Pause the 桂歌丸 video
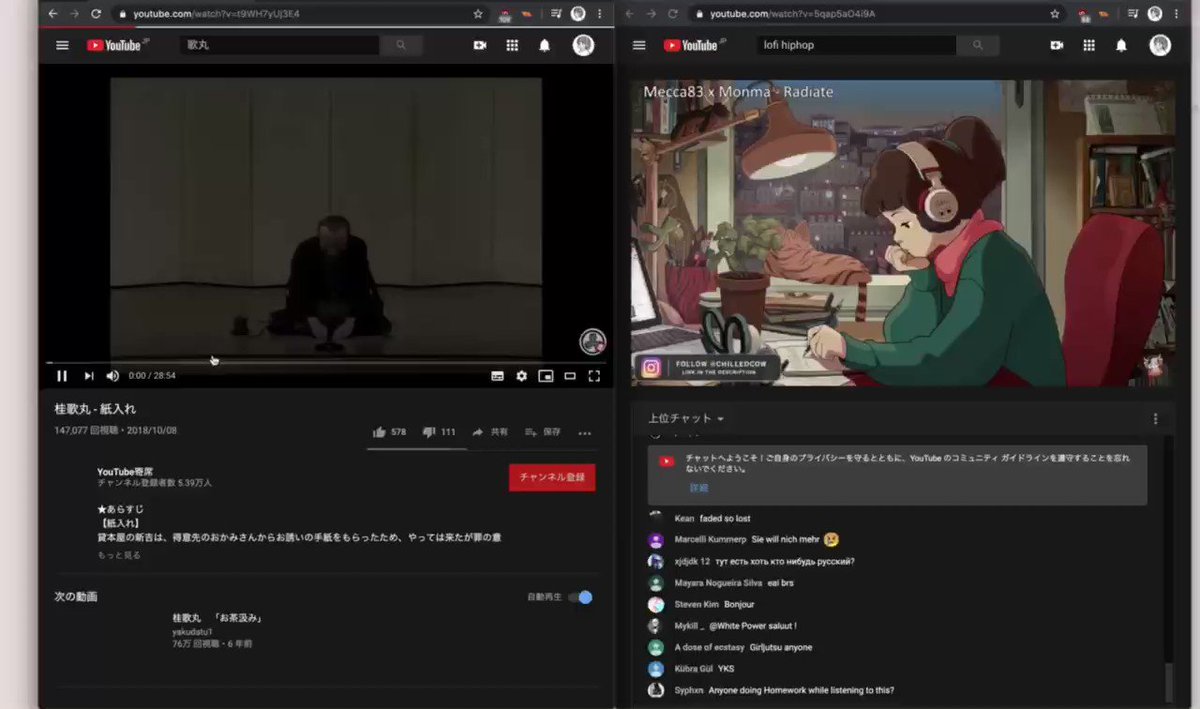The width and height of the screenshot is (1200, 709). (x=62, y=376)
